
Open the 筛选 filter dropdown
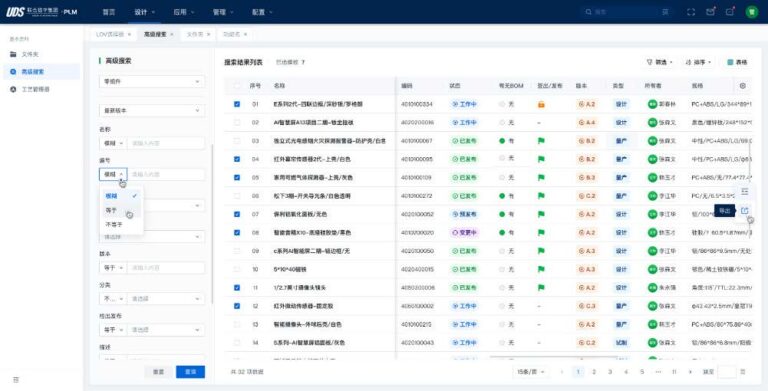coord(659,62)
